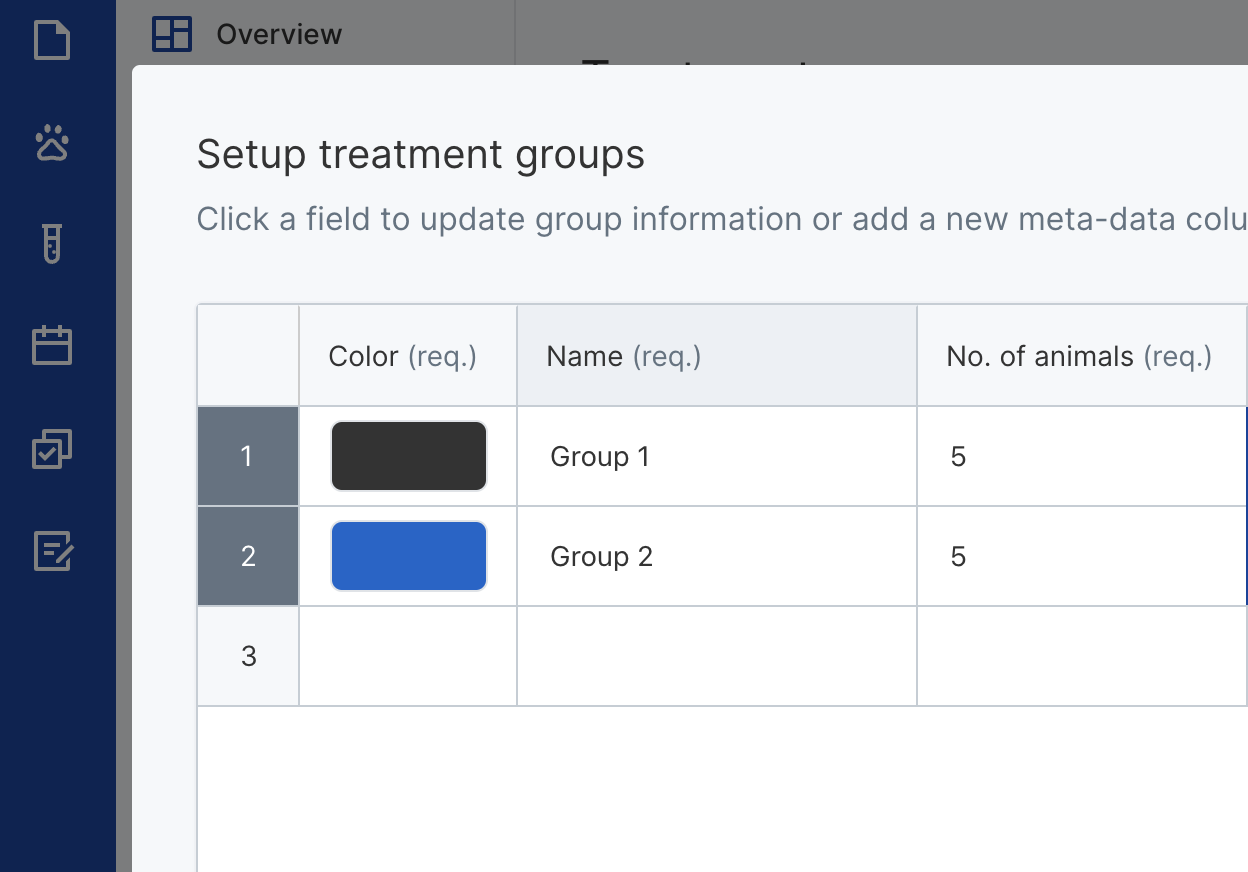Edit the Group 1 name cell
Viewport: 1248px width, 872px height.
717,456
